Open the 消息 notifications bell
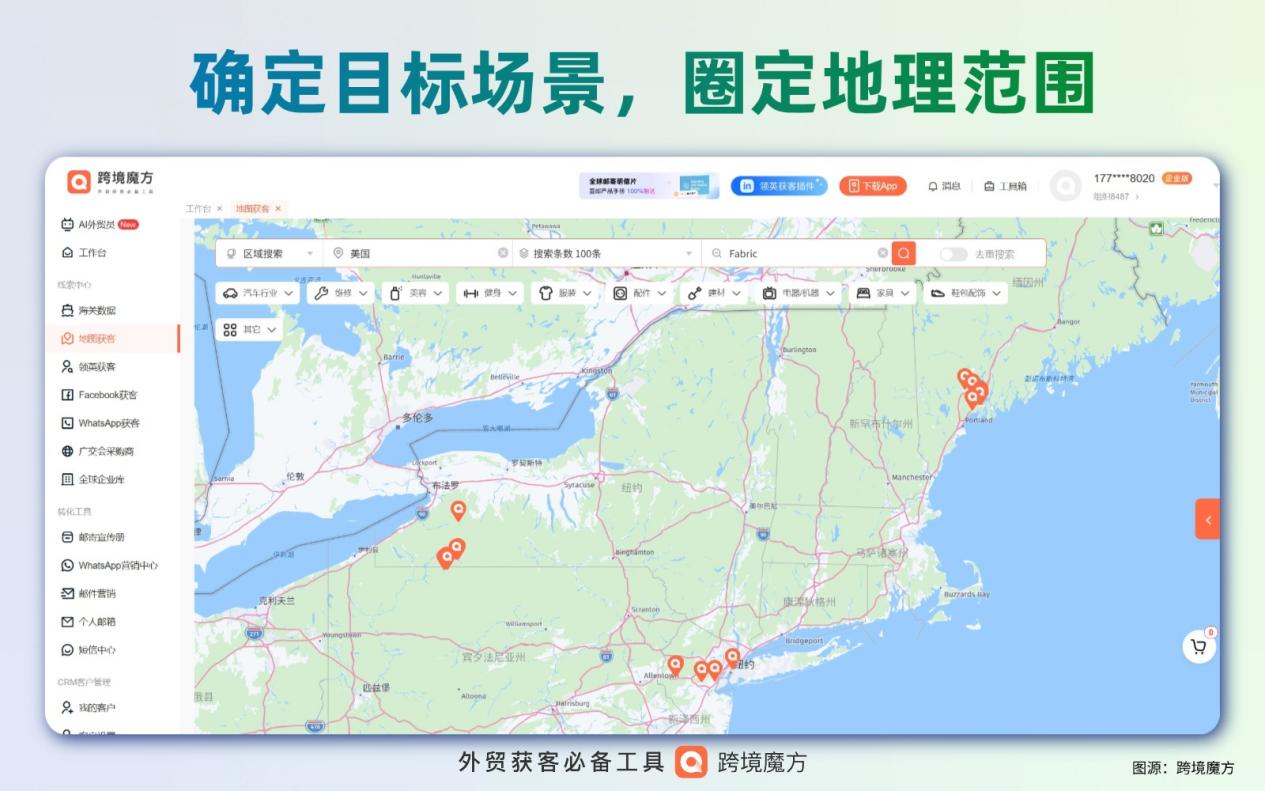This screenshot has width=1265, height=791. (x=948, y=184)
